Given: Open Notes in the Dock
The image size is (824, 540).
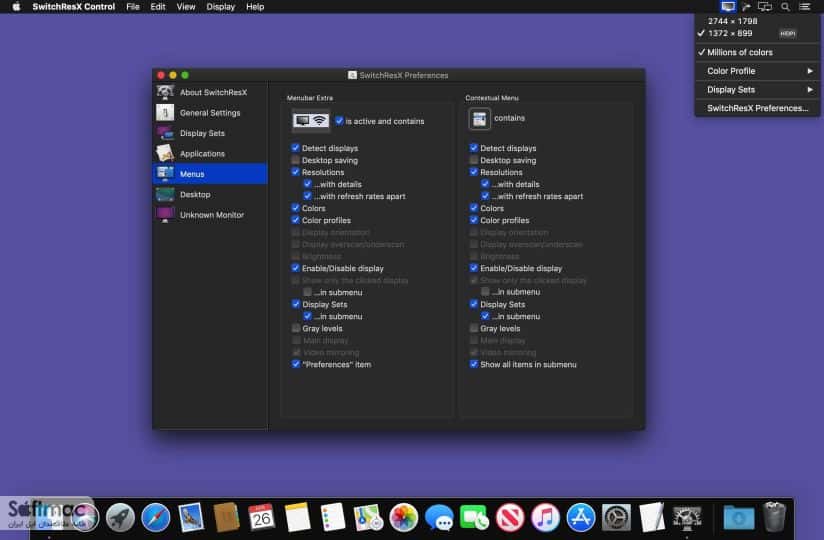Looking at the screenshot, I should tap(297, 517).
